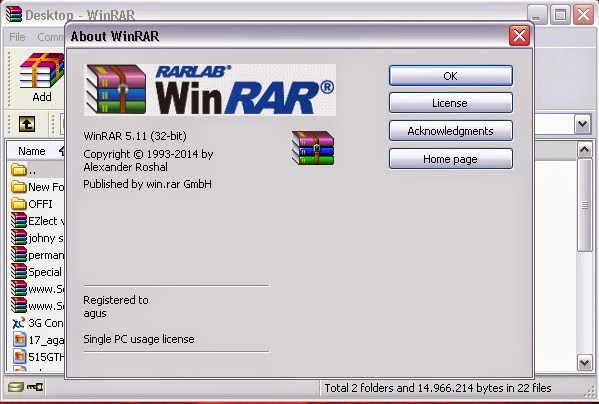The height and width of the screenshot is (404, 599).
Task: View Acknowledgments in About dialog
Action: pos(451,131)
